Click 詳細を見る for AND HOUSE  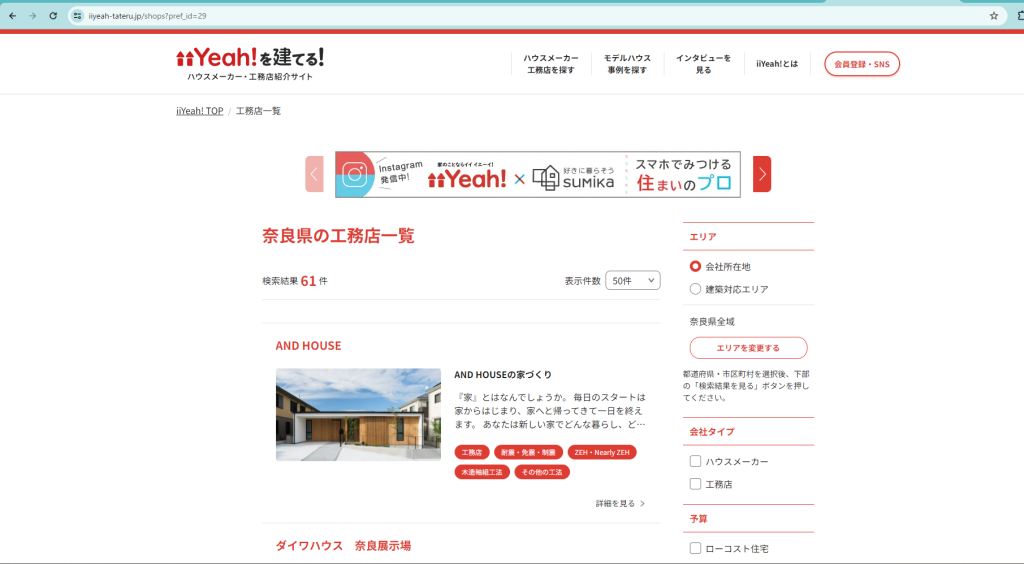point(620,503)
